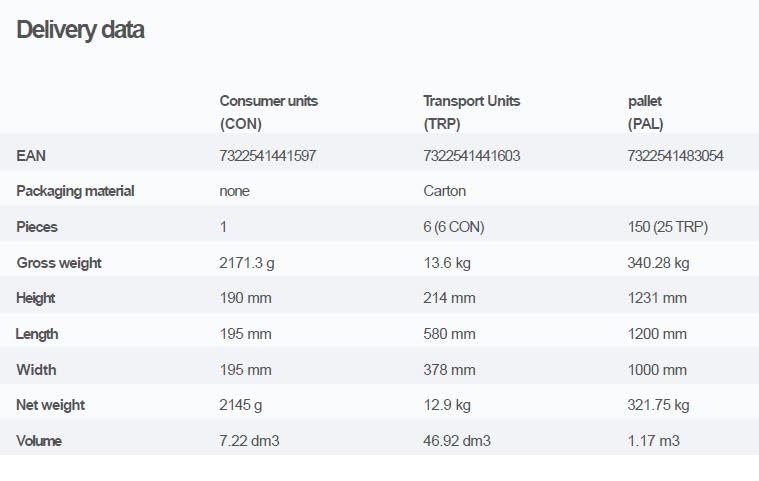Click the Pieces row label

37,227
